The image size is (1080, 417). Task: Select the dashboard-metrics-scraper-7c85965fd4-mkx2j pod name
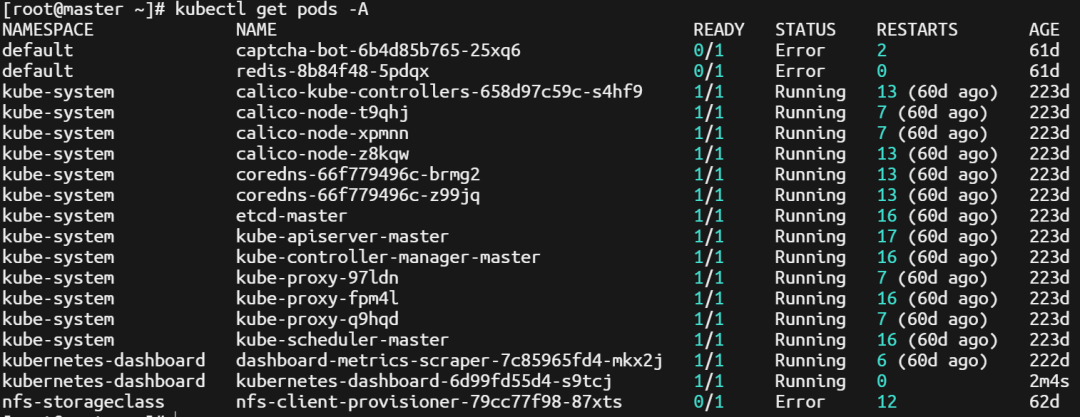point(449,360)
